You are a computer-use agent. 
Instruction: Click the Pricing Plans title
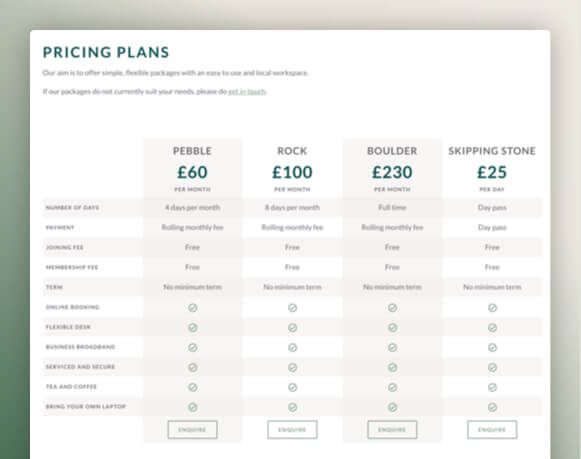tap(106, 52)
